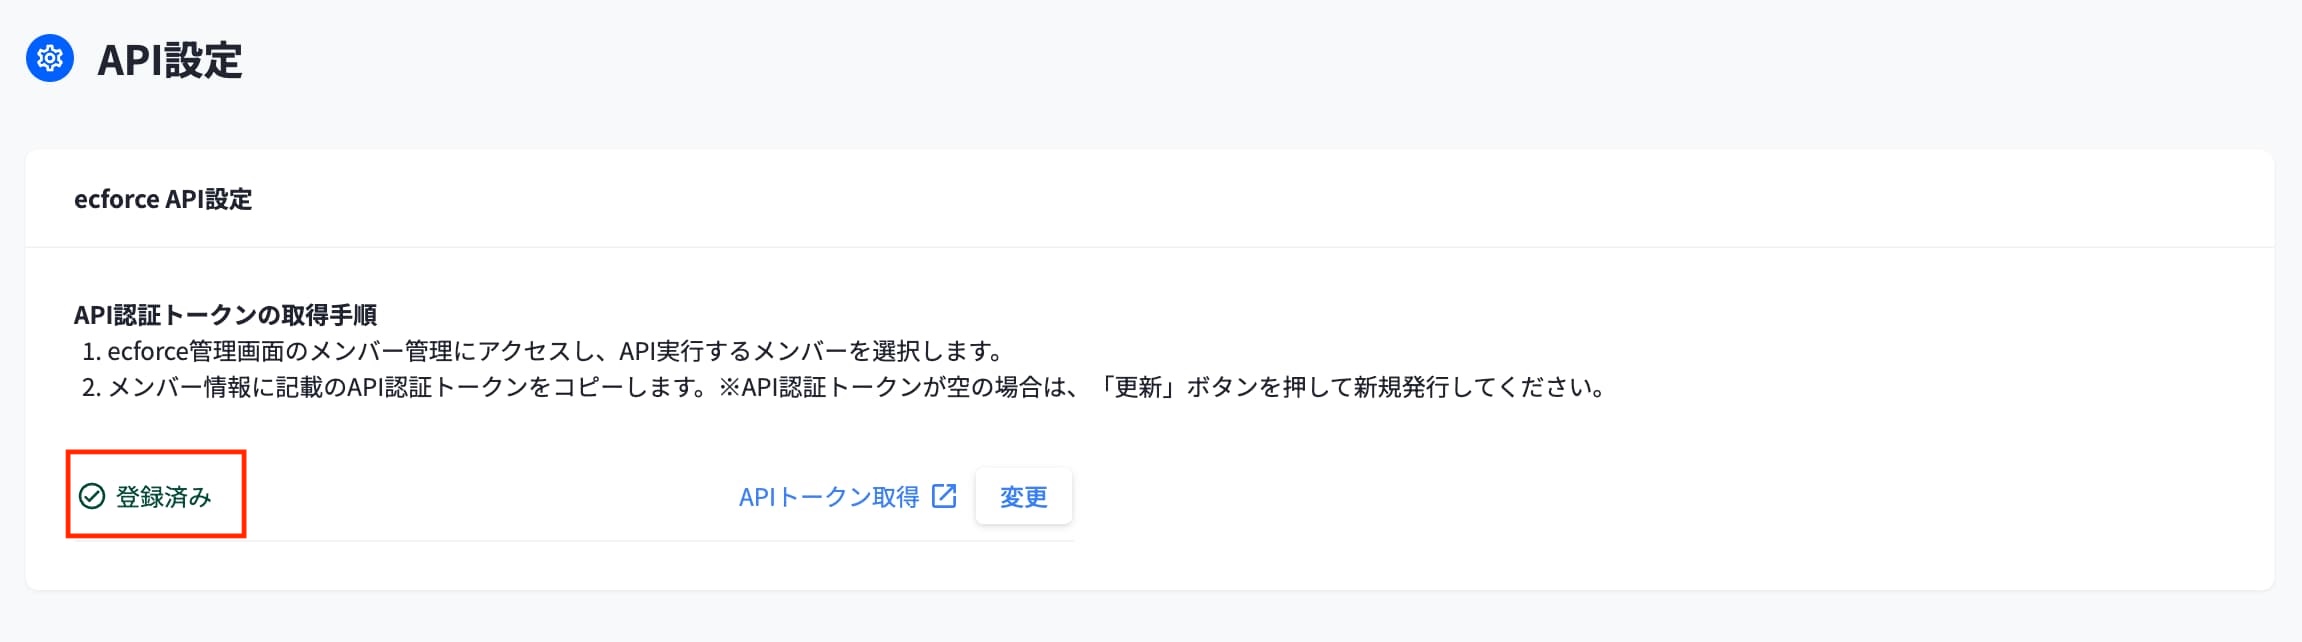The width and height of the screenshot is (2302, 642).
Task: Open the APIトークン取得 link
Action: (x=829, y=497)
